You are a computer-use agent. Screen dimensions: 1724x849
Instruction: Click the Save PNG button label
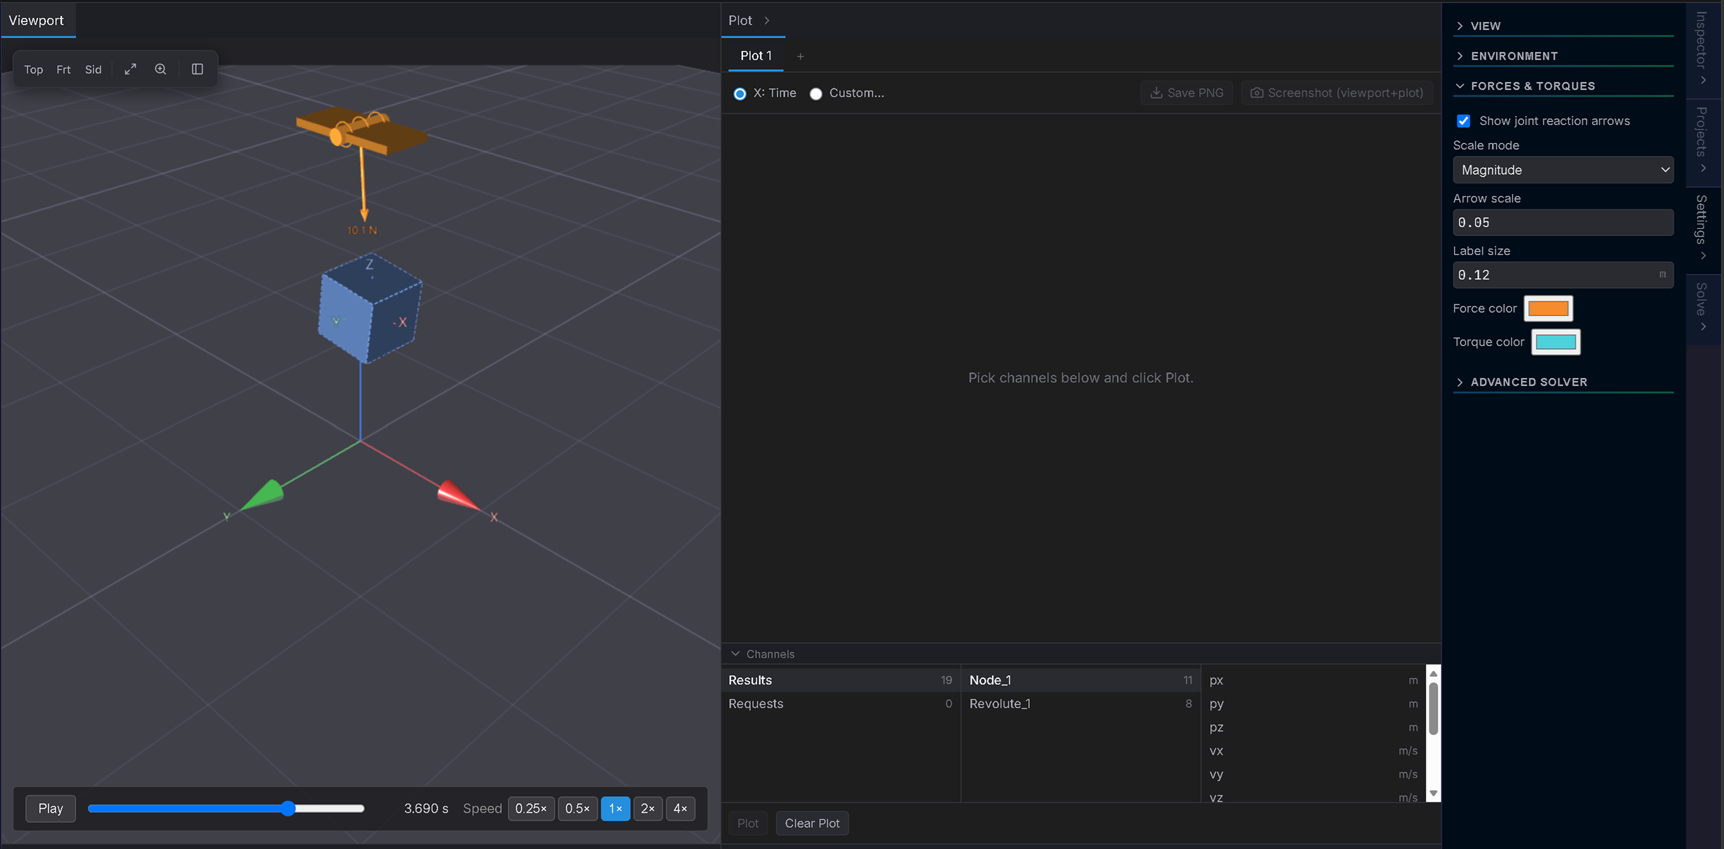(1195, 93)
